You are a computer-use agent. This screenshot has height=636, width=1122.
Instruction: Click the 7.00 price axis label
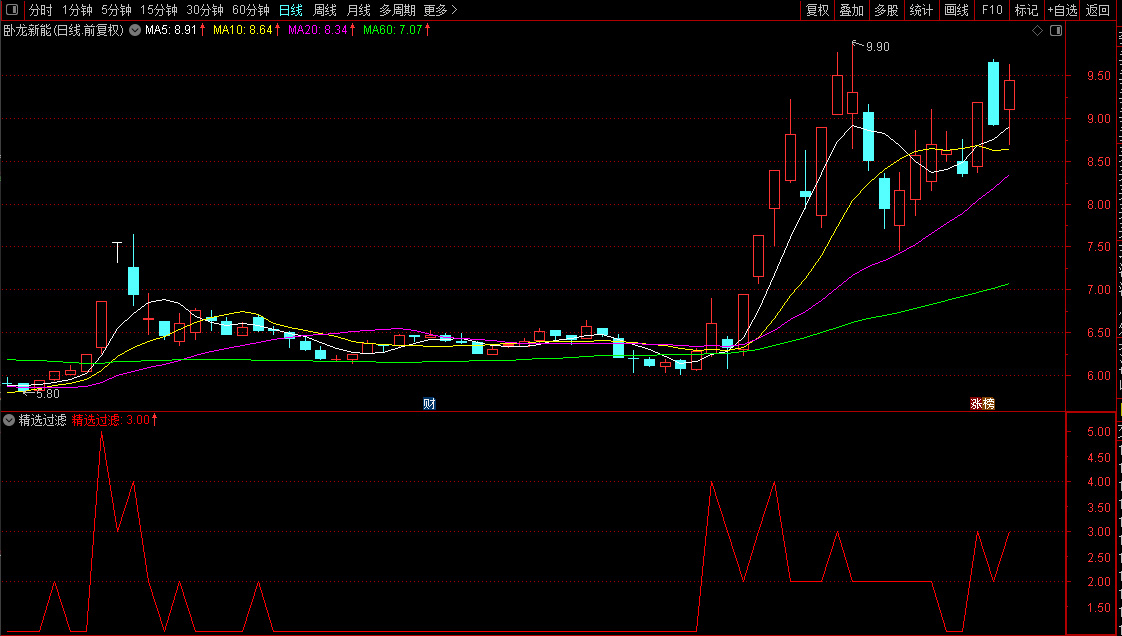click(1101, 290)
